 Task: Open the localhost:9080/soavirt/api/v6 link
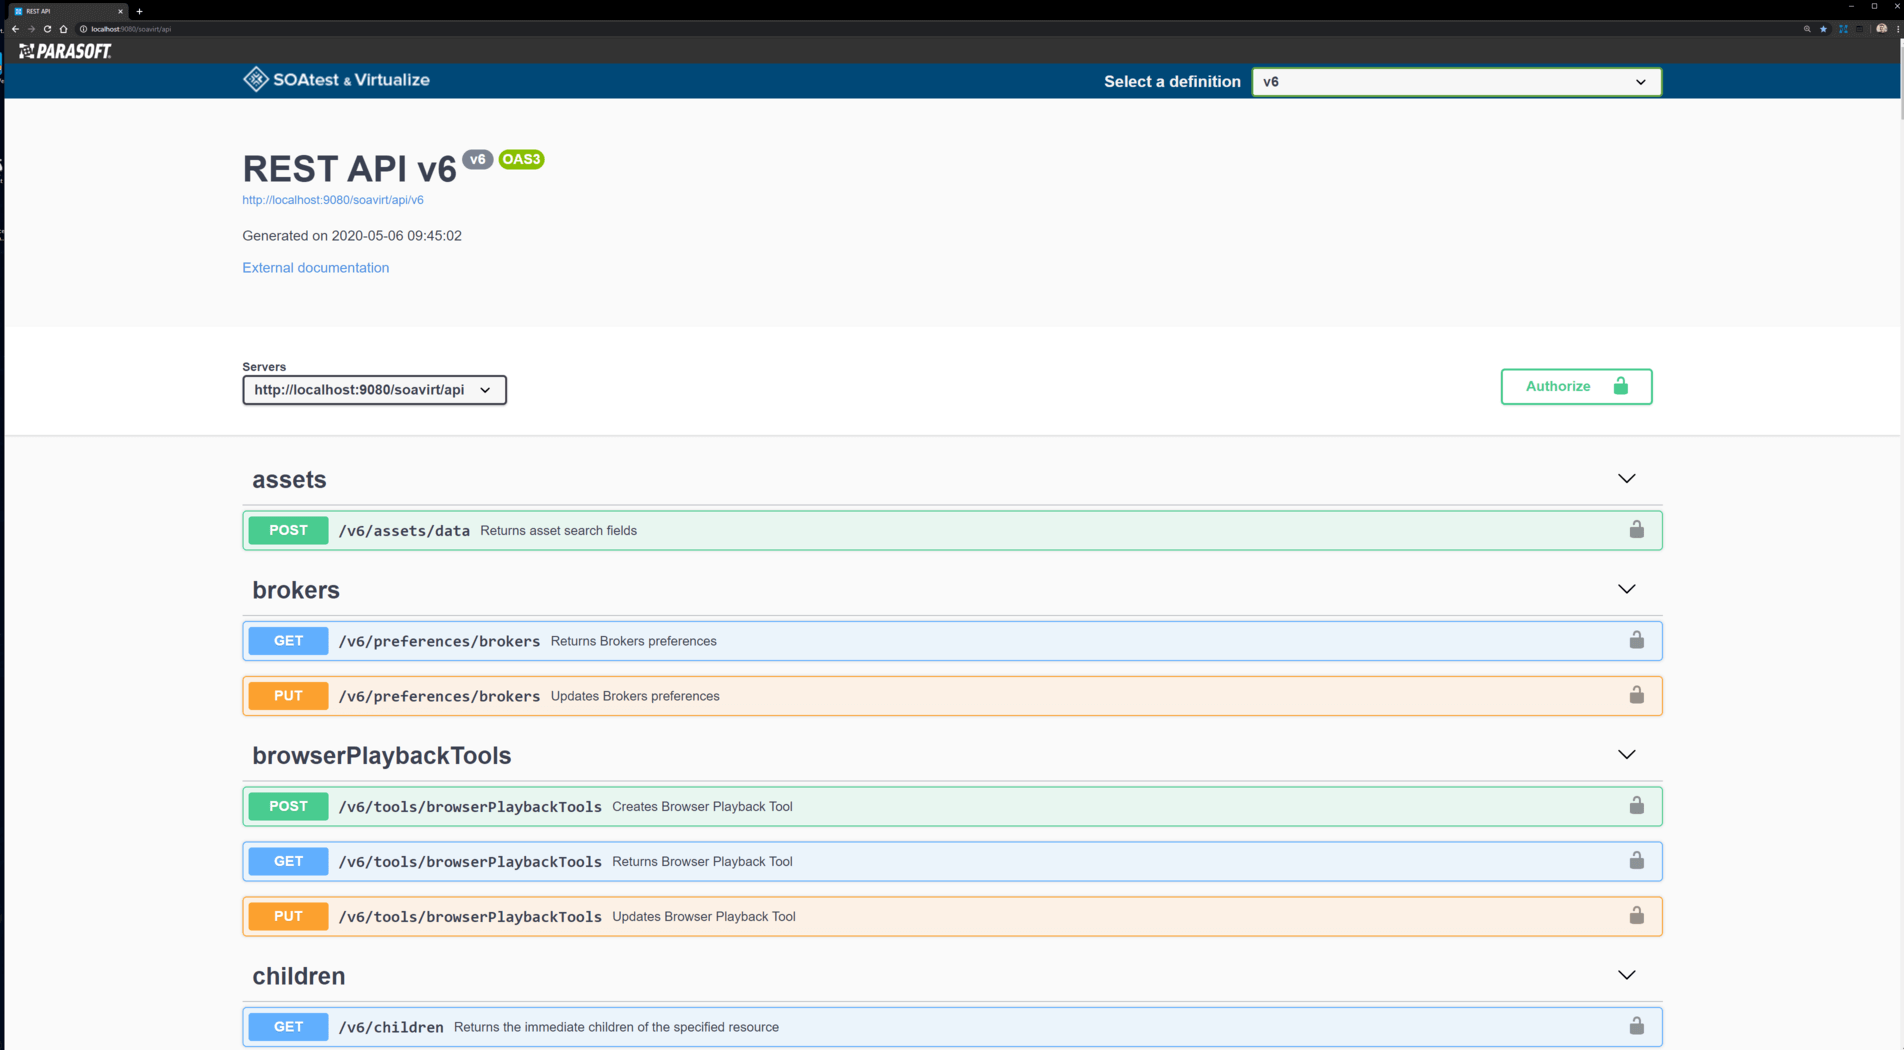333,200
